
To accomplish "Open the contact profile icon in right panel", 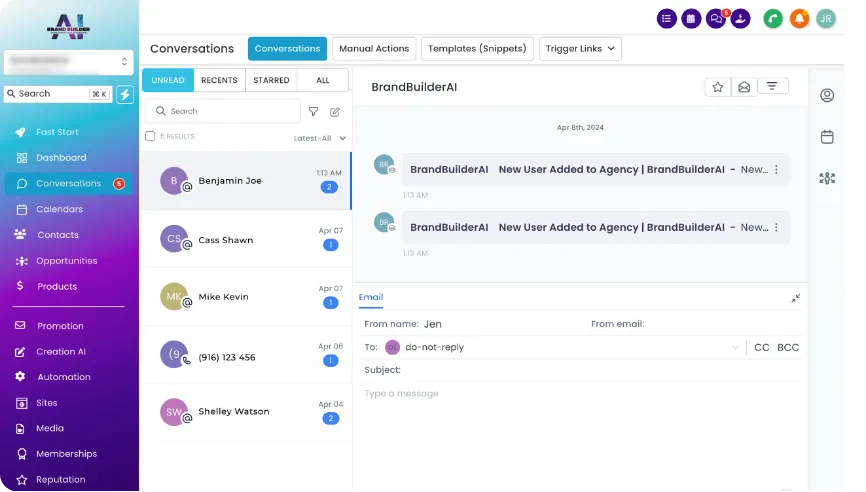I will 826,95.
